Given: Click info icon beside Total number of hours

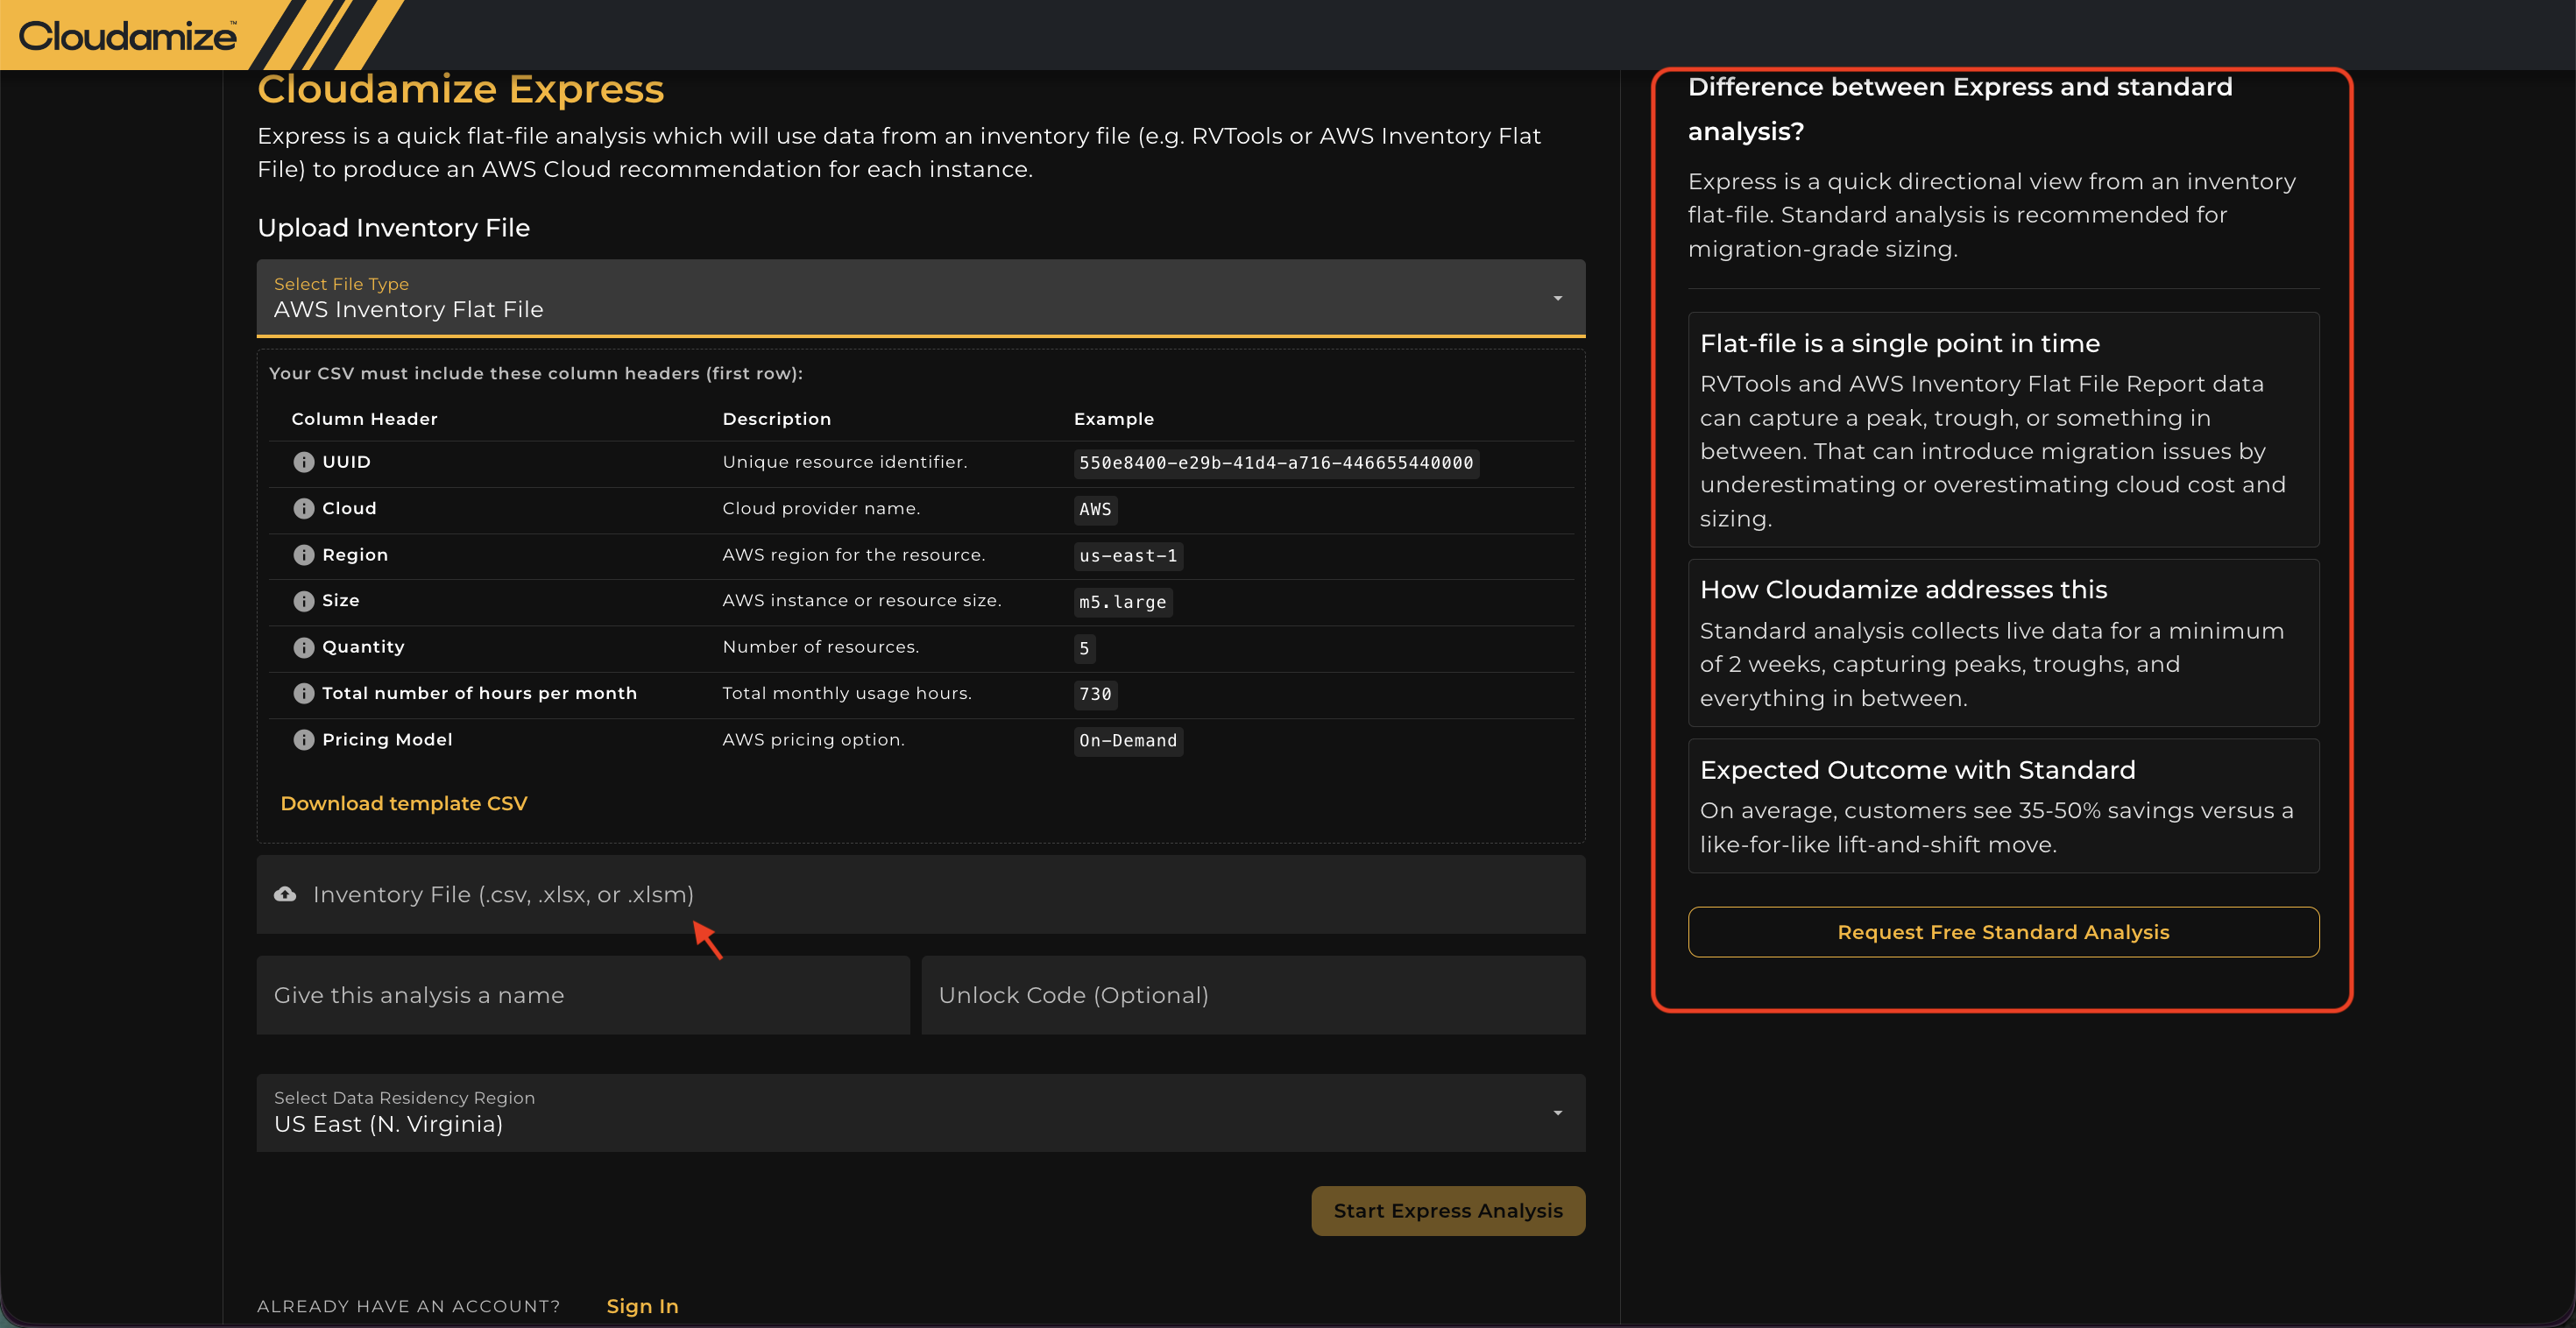Looking at the screenshot, I should click(x=303, y=693).
